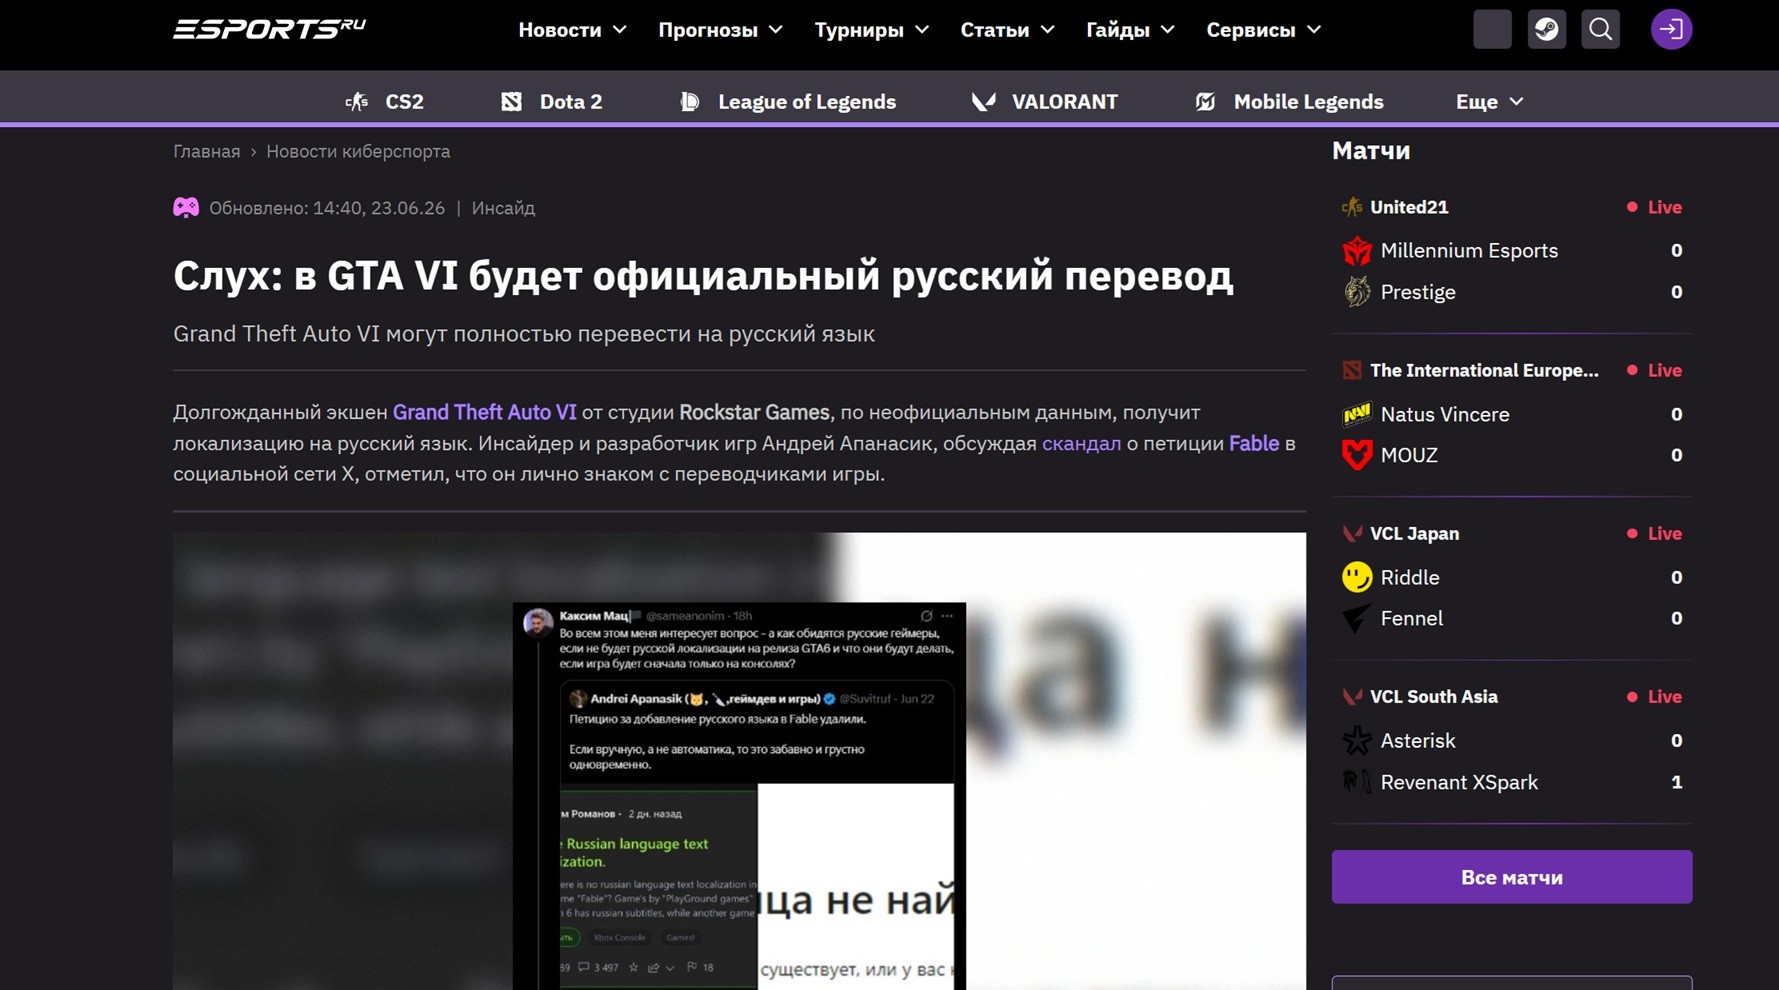Viewport: 1779px width, 990px height.
Task: Click the Все матчи button
Action: [1511, 877]
